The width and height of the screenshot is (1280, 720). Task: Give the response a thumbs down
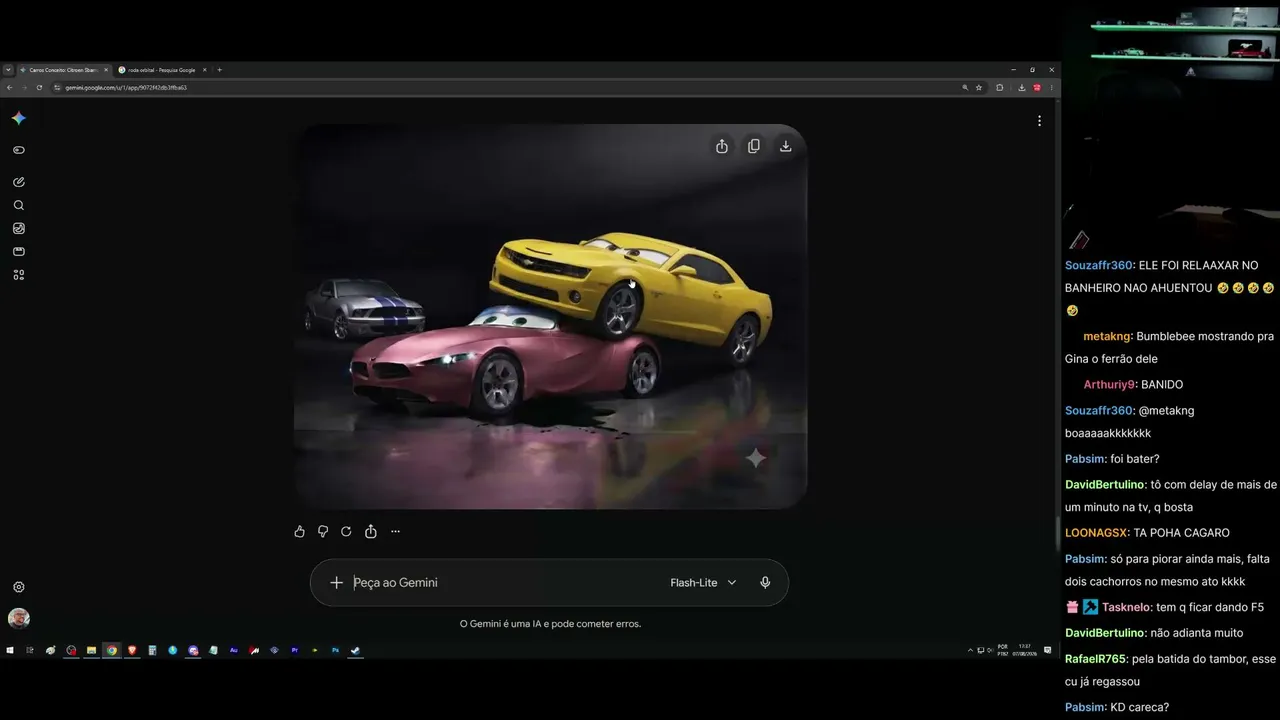point(323,531)
